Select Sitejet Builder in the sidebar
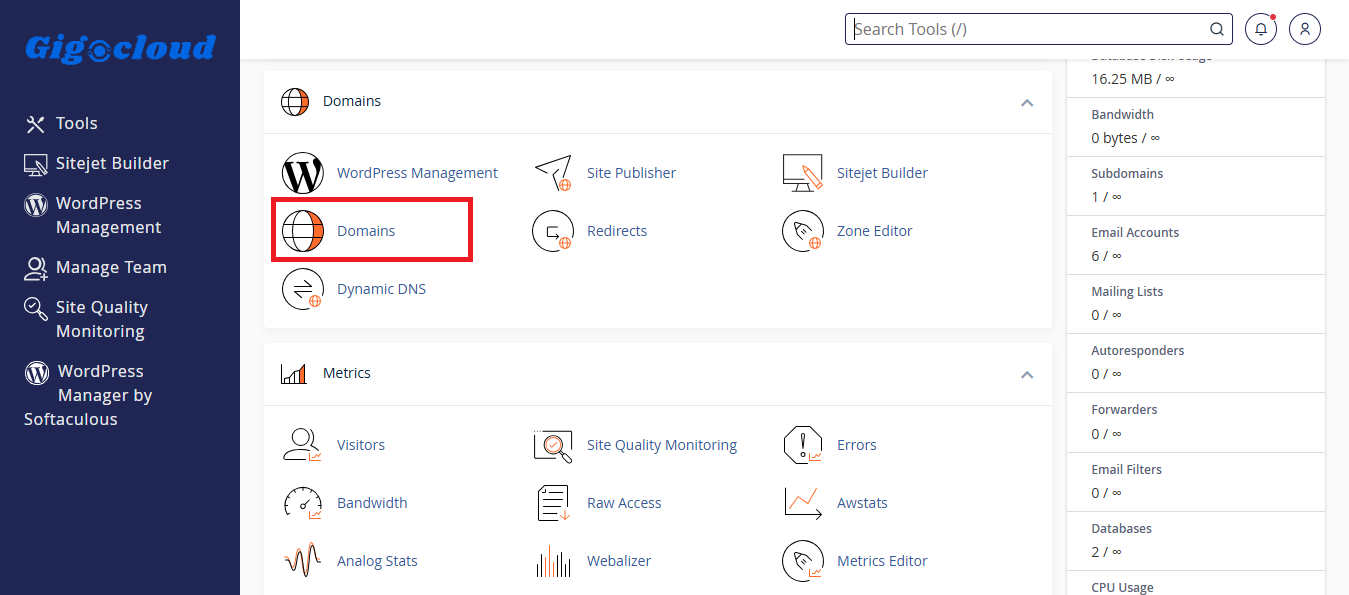1349x595 pixels. [96, 164]
